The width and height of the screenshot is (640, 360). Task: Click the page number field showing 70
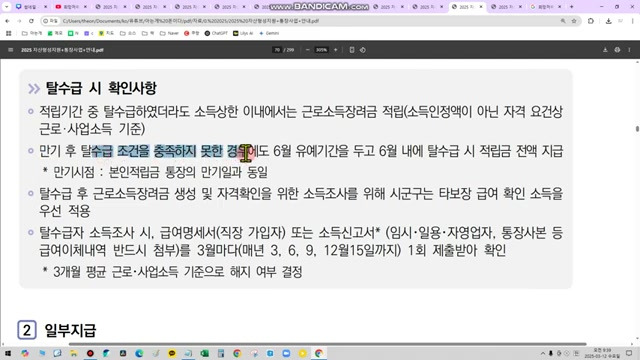click(x=277, y=50)
